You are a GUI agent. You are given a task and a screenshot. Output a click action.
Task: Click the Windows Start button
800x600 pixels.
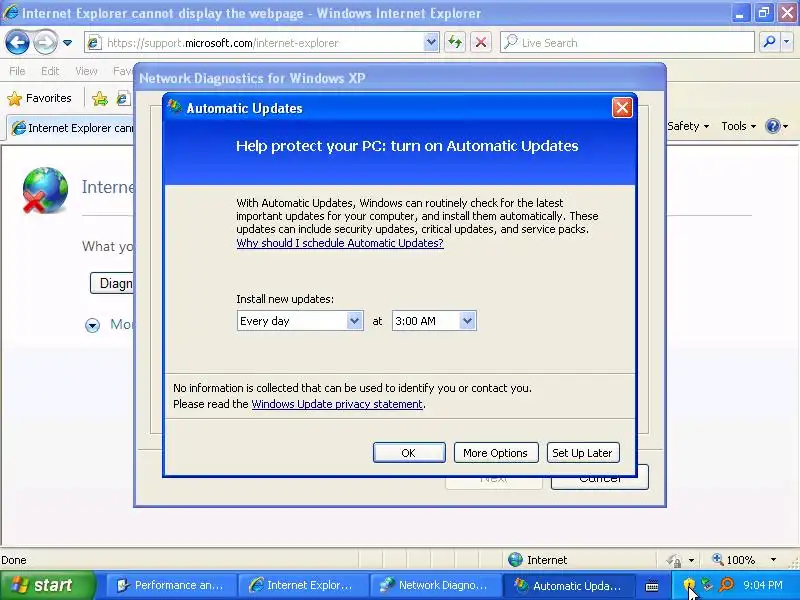pyautogui.click(x=48, y=585)
